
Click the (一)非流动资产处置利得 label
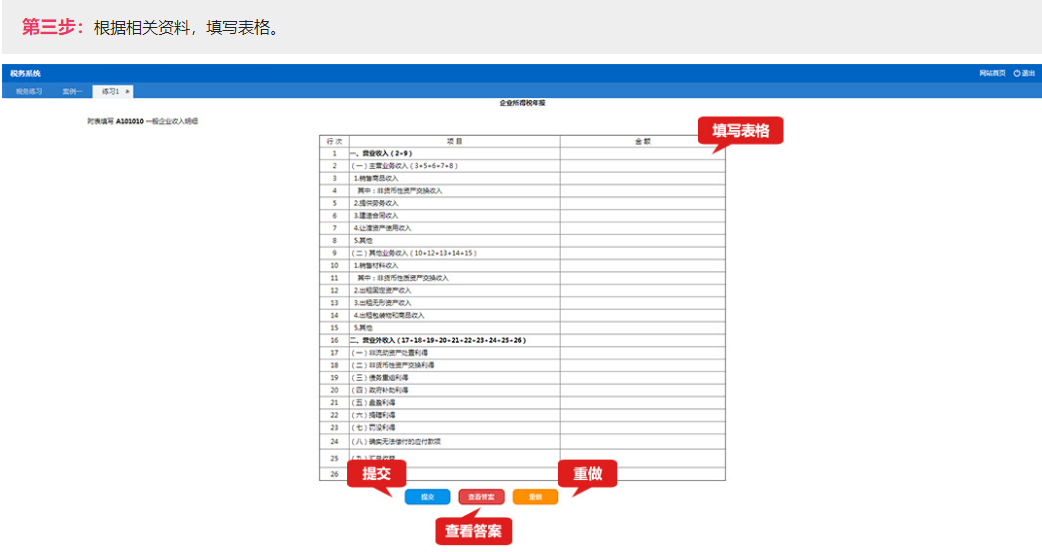[x=389, y=353]
